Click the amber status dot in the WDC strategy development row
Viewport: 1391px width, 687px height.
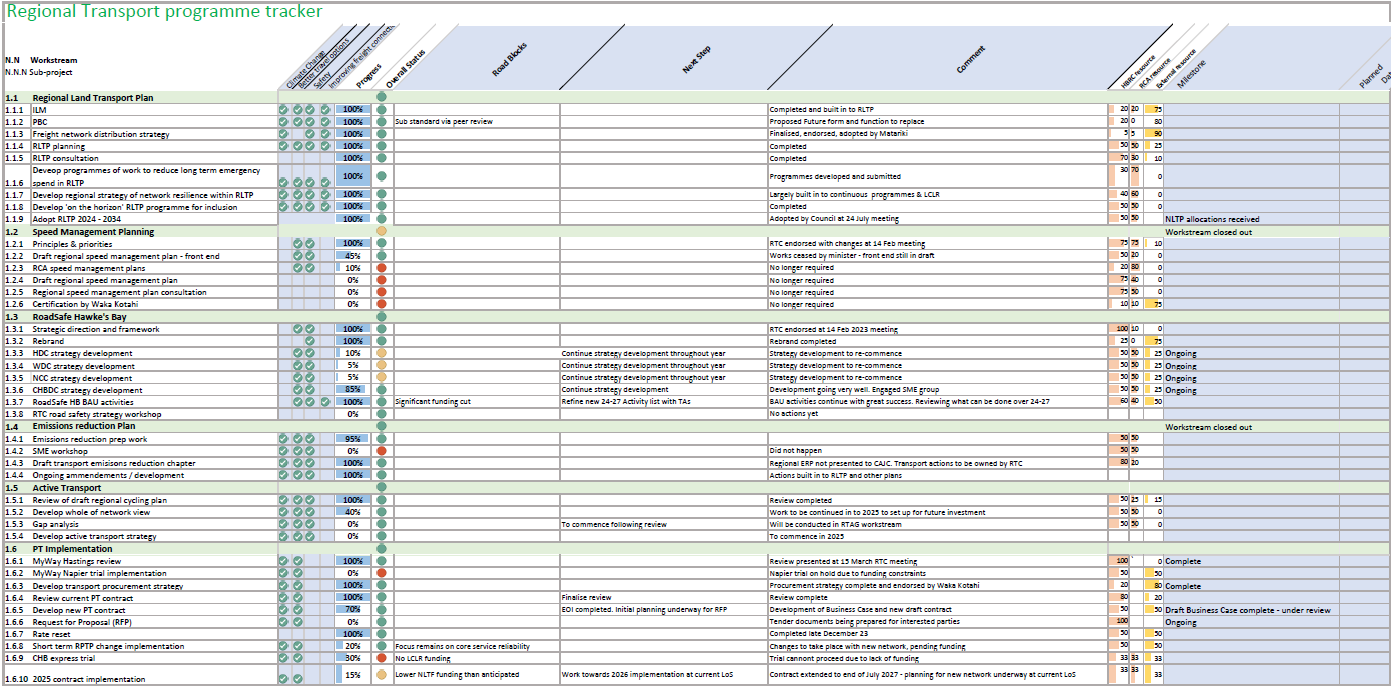pos(381,366)
